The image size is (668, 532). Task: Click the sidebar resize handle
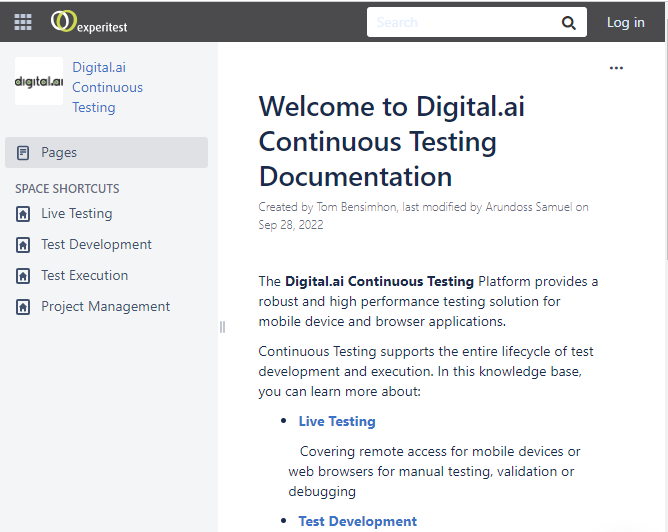[x=222, y=327]
